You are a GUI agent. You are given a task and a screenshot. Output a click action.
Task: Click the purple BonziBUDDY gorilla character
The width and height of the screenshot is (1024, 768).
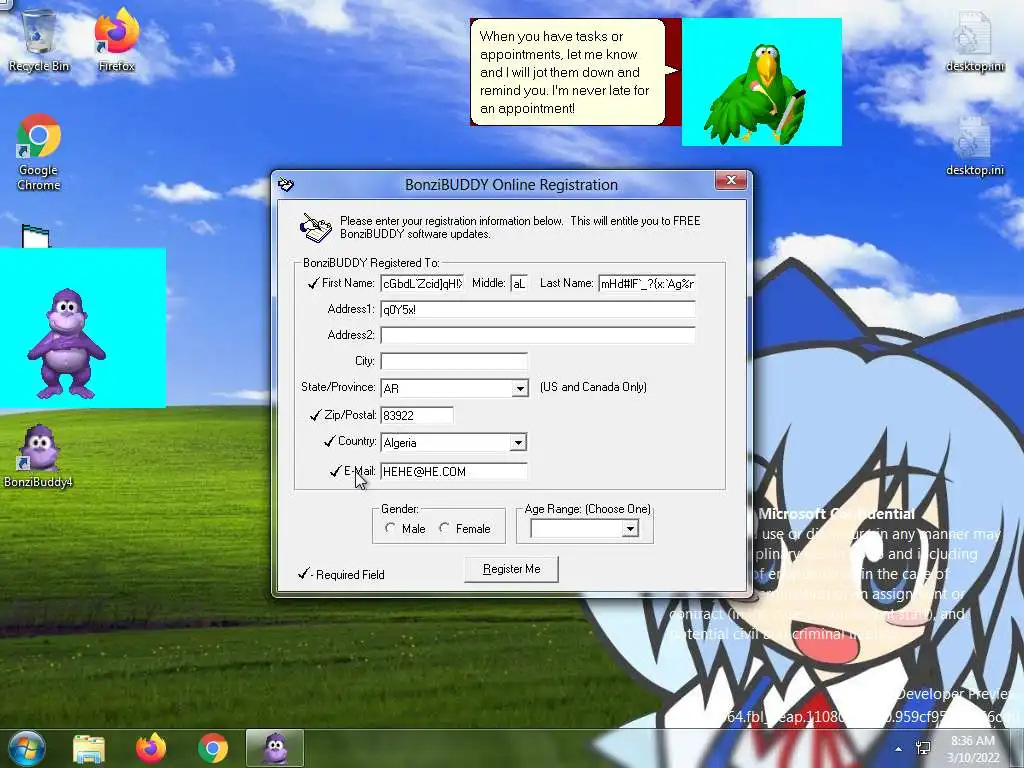[66, 344]
